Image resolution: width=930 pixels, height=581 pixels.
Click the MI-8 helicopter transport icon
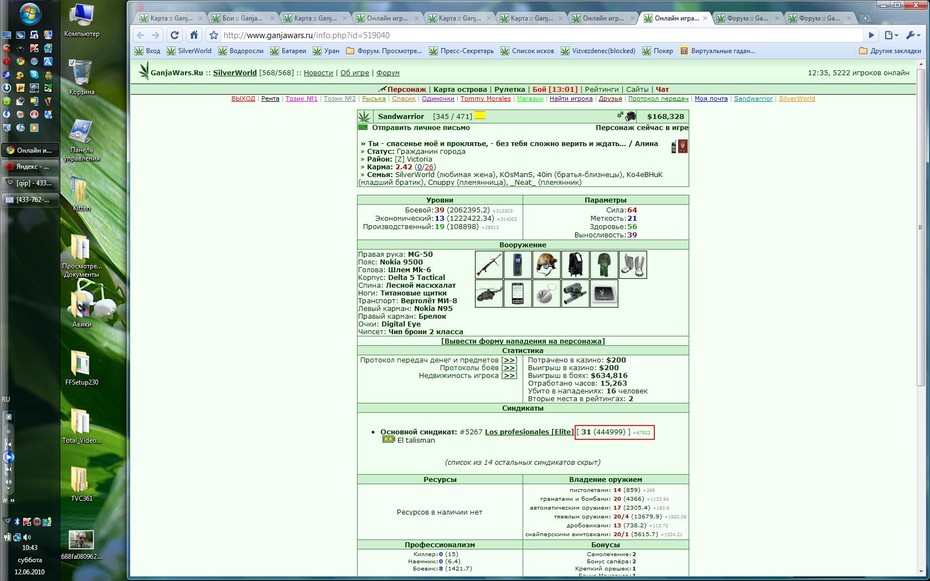[489, 293]
